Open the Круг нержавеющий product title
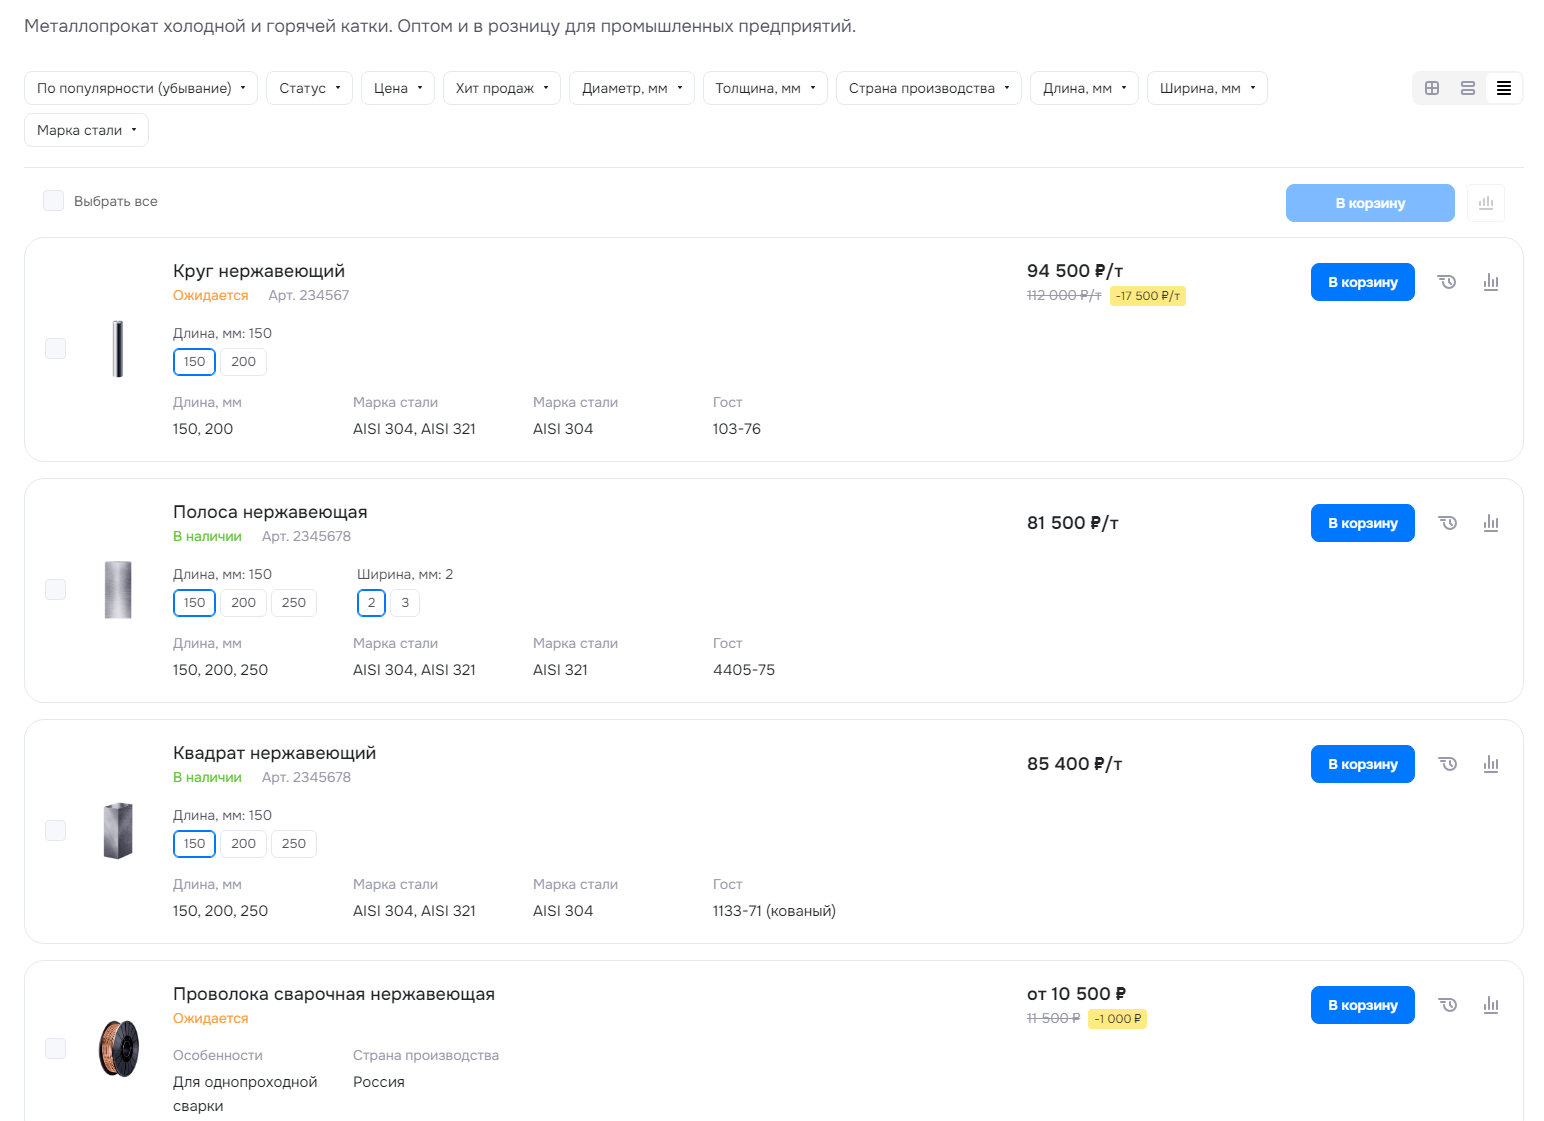The width and height of the screenshot is (1544, 1121). (x=259, y=271)
